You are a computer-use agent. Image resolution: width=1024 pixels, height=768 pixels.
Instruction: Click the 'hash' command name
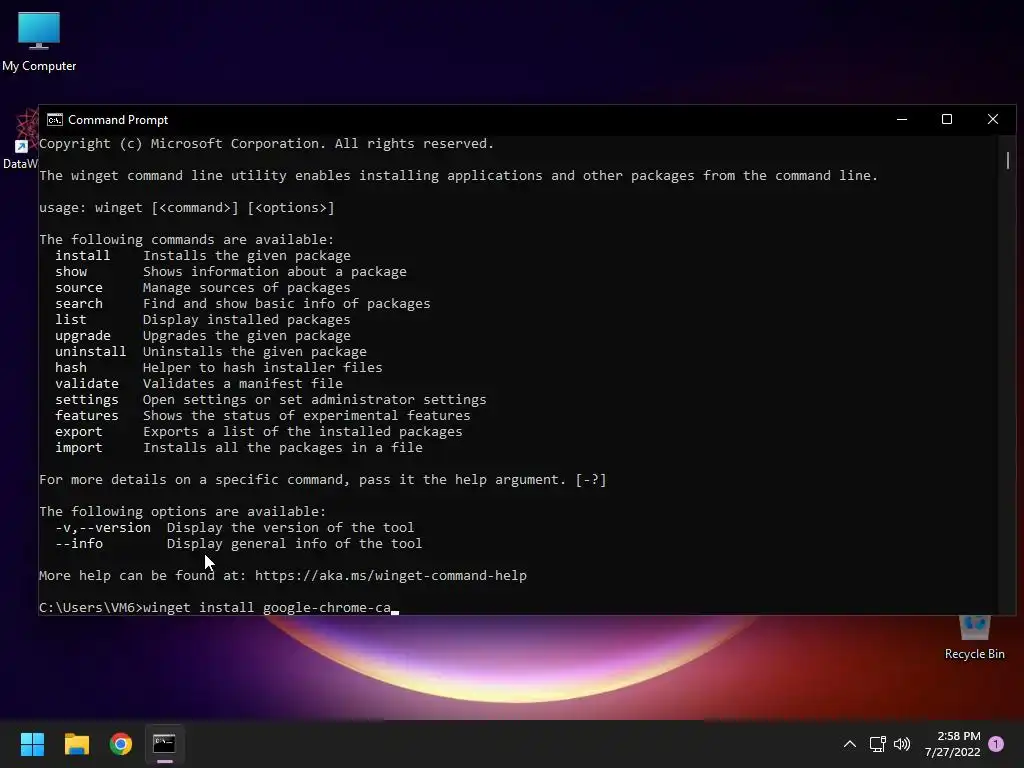pyautogui.click(x=71, y=368)
